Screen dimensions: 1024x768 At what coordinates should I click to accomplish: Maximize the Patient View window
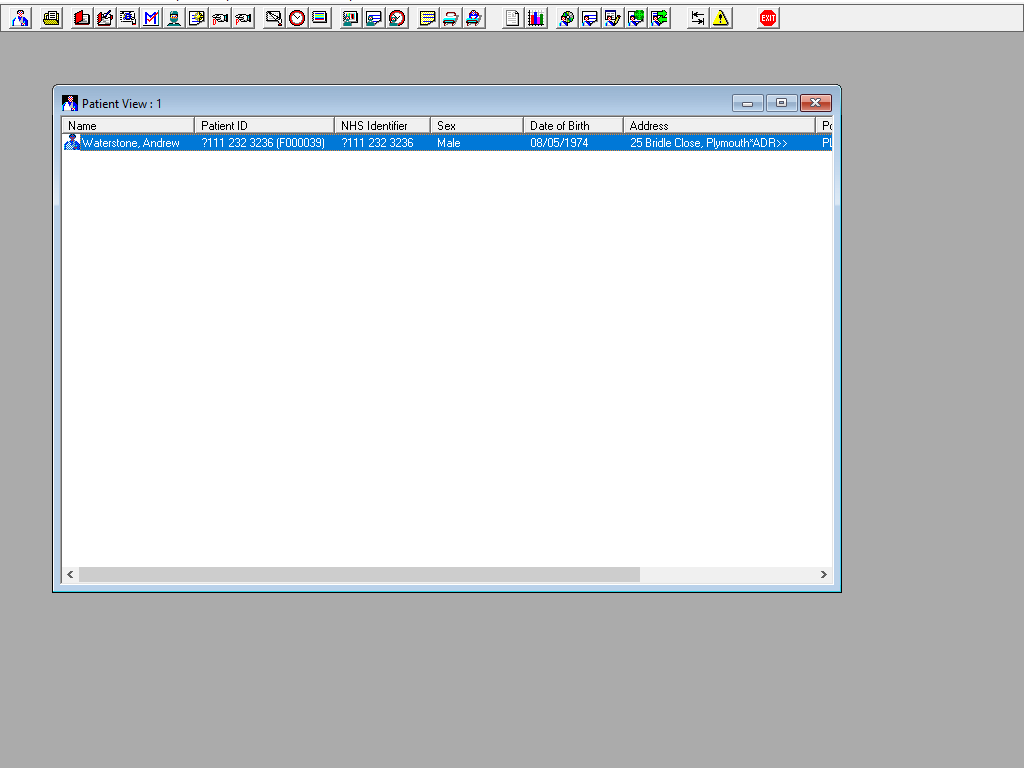tap(782, 103)
